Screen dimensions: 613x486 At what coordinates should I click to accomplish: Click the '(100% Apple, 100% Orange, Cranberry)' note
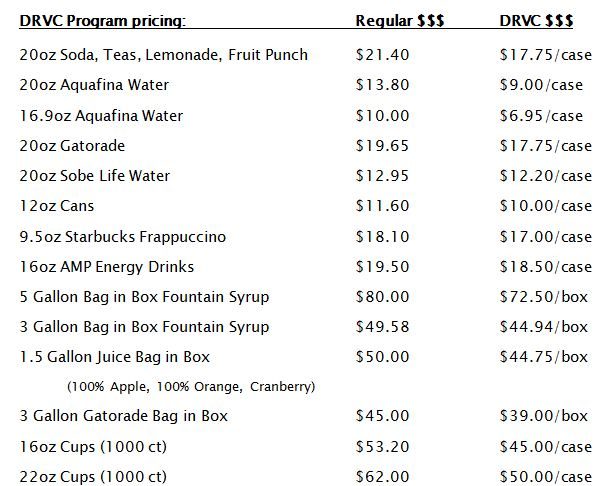pyautogui.click(x=190, y=386)
